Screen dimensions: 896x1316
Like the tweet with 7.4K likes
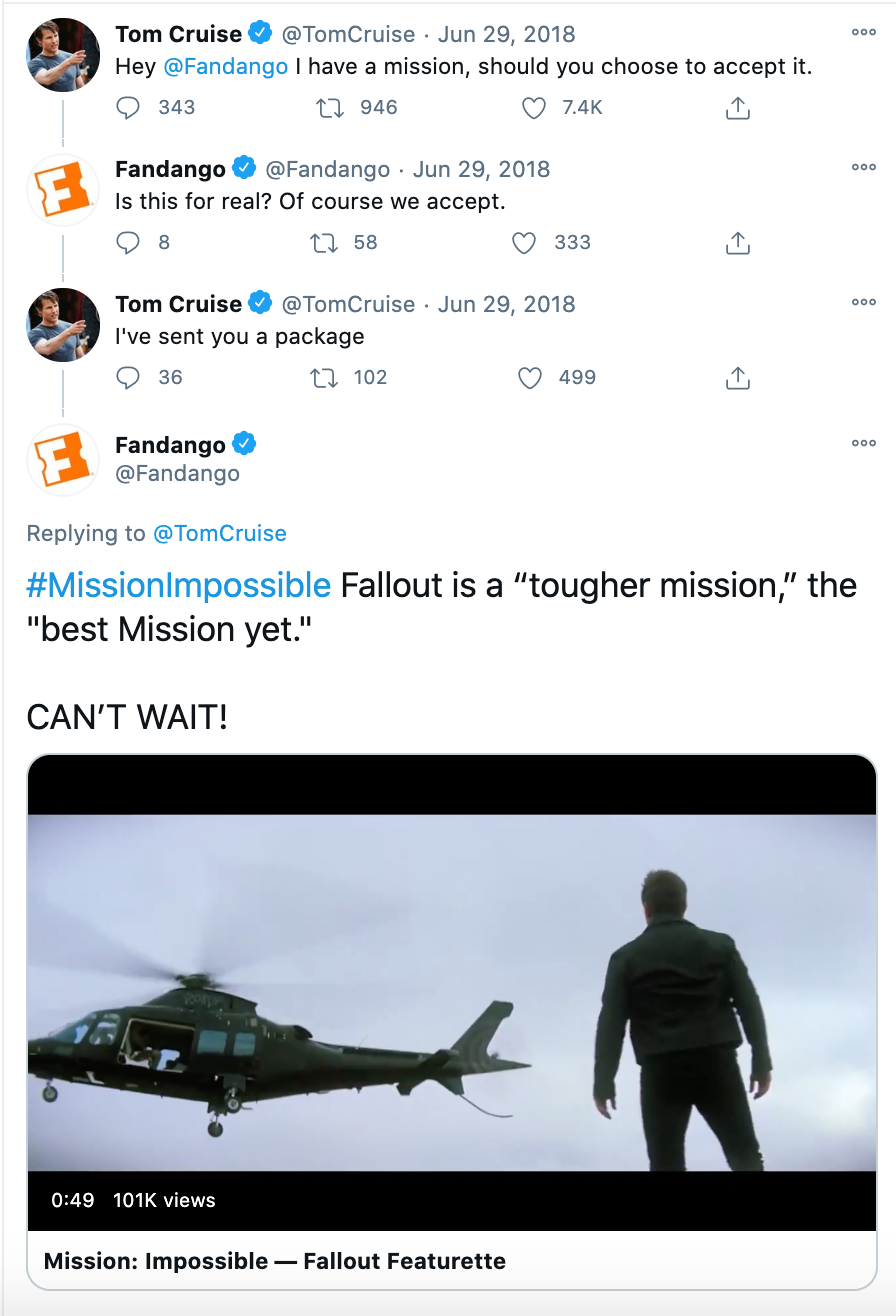point(534,108)
